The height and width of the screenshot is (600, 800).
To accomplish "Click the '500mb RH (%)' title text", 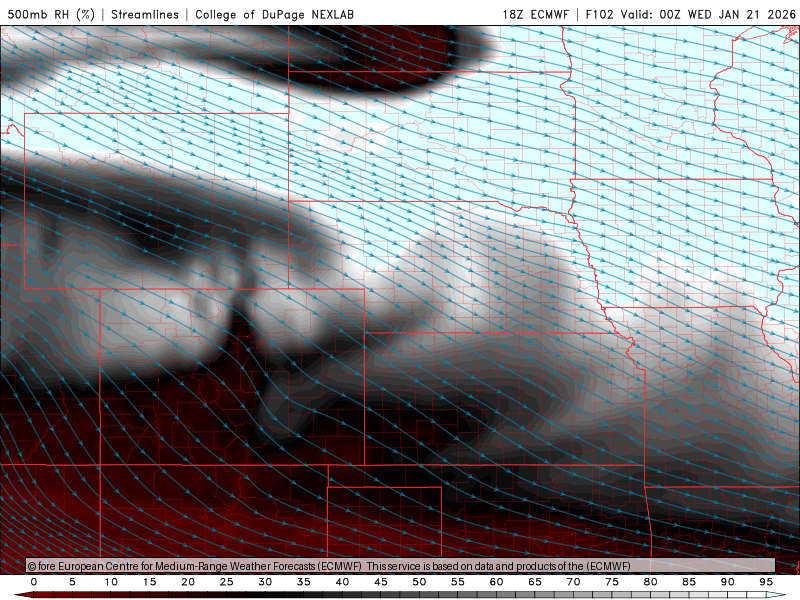I will (x=51, y=14).
